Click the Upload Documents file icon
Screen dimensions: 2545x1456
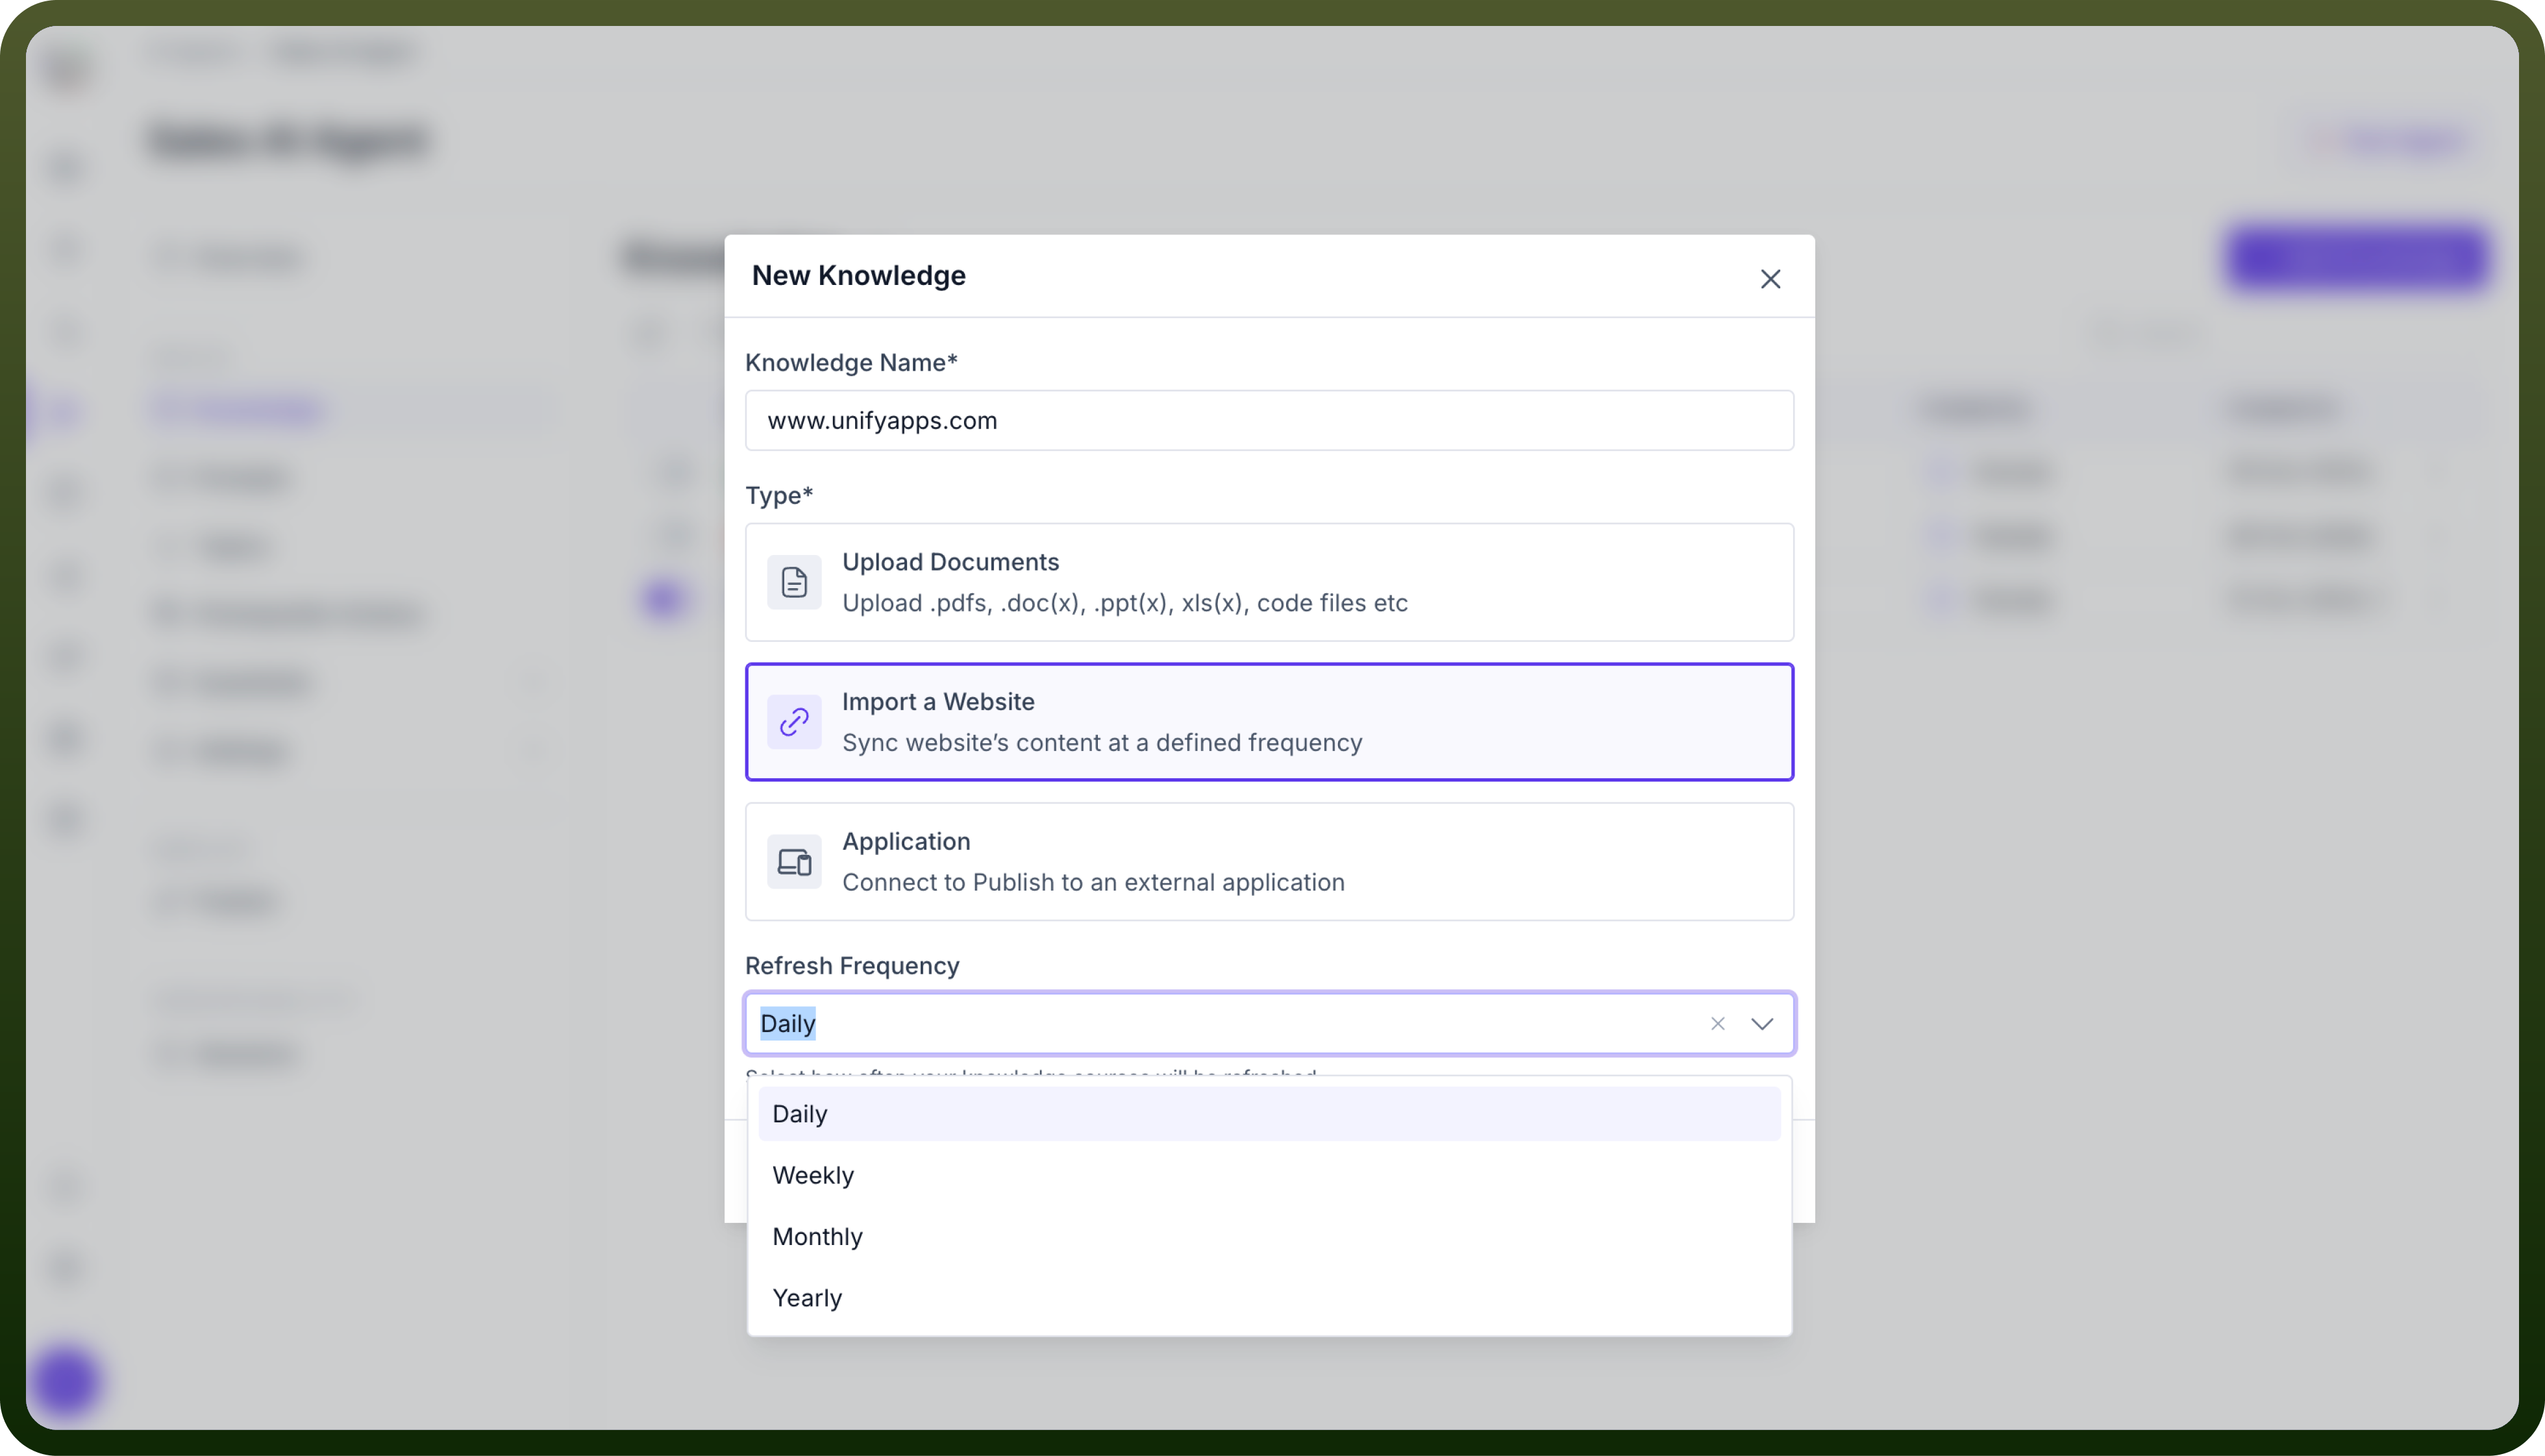tap(794, 582)
